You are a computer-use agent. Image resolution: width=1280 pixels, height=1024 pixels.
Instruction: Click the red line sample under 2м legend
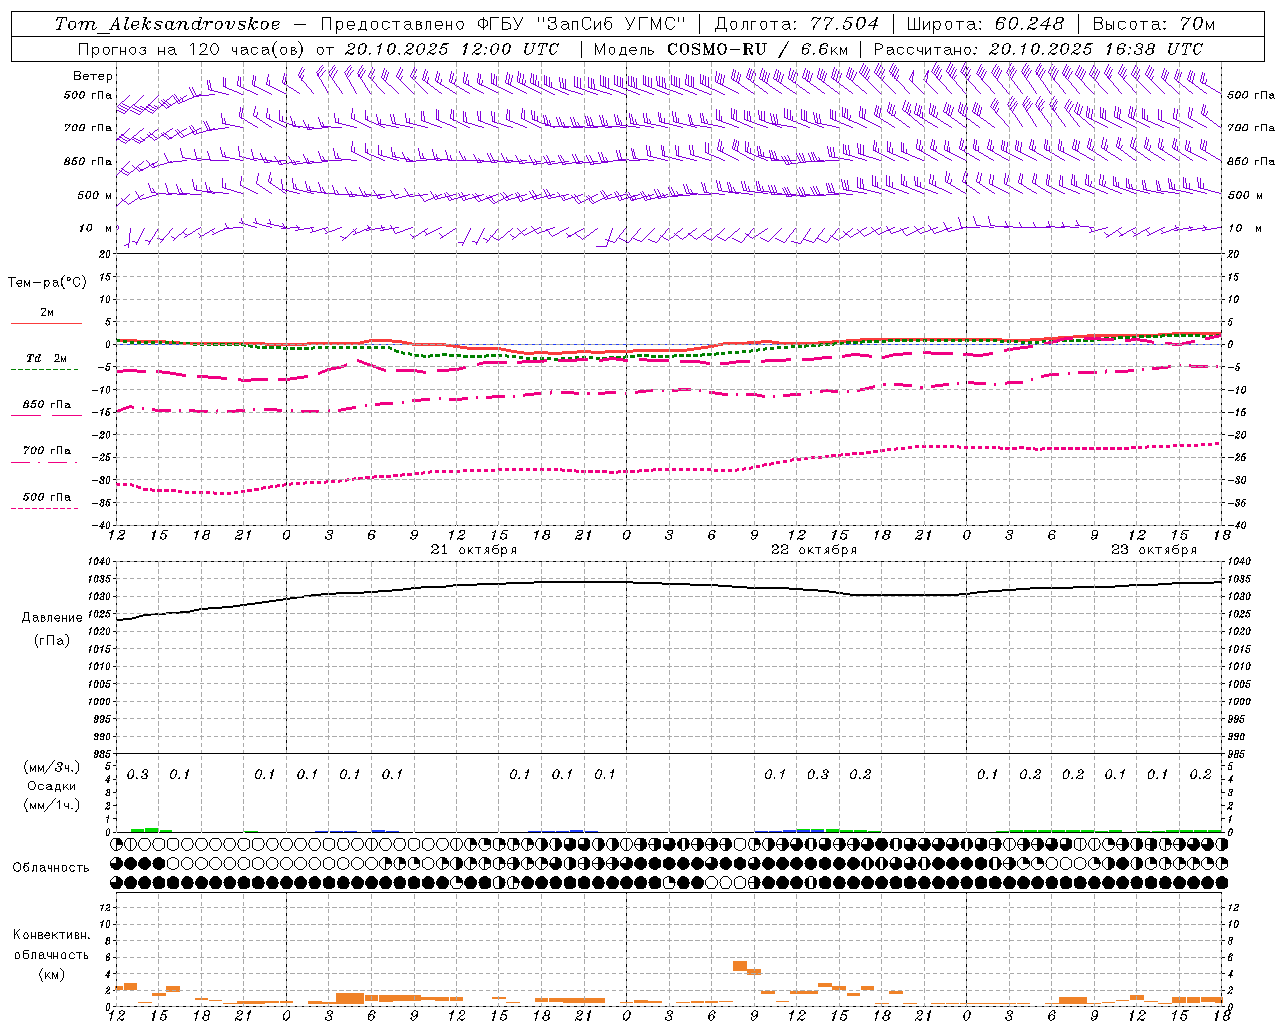[x=46, y=323]
